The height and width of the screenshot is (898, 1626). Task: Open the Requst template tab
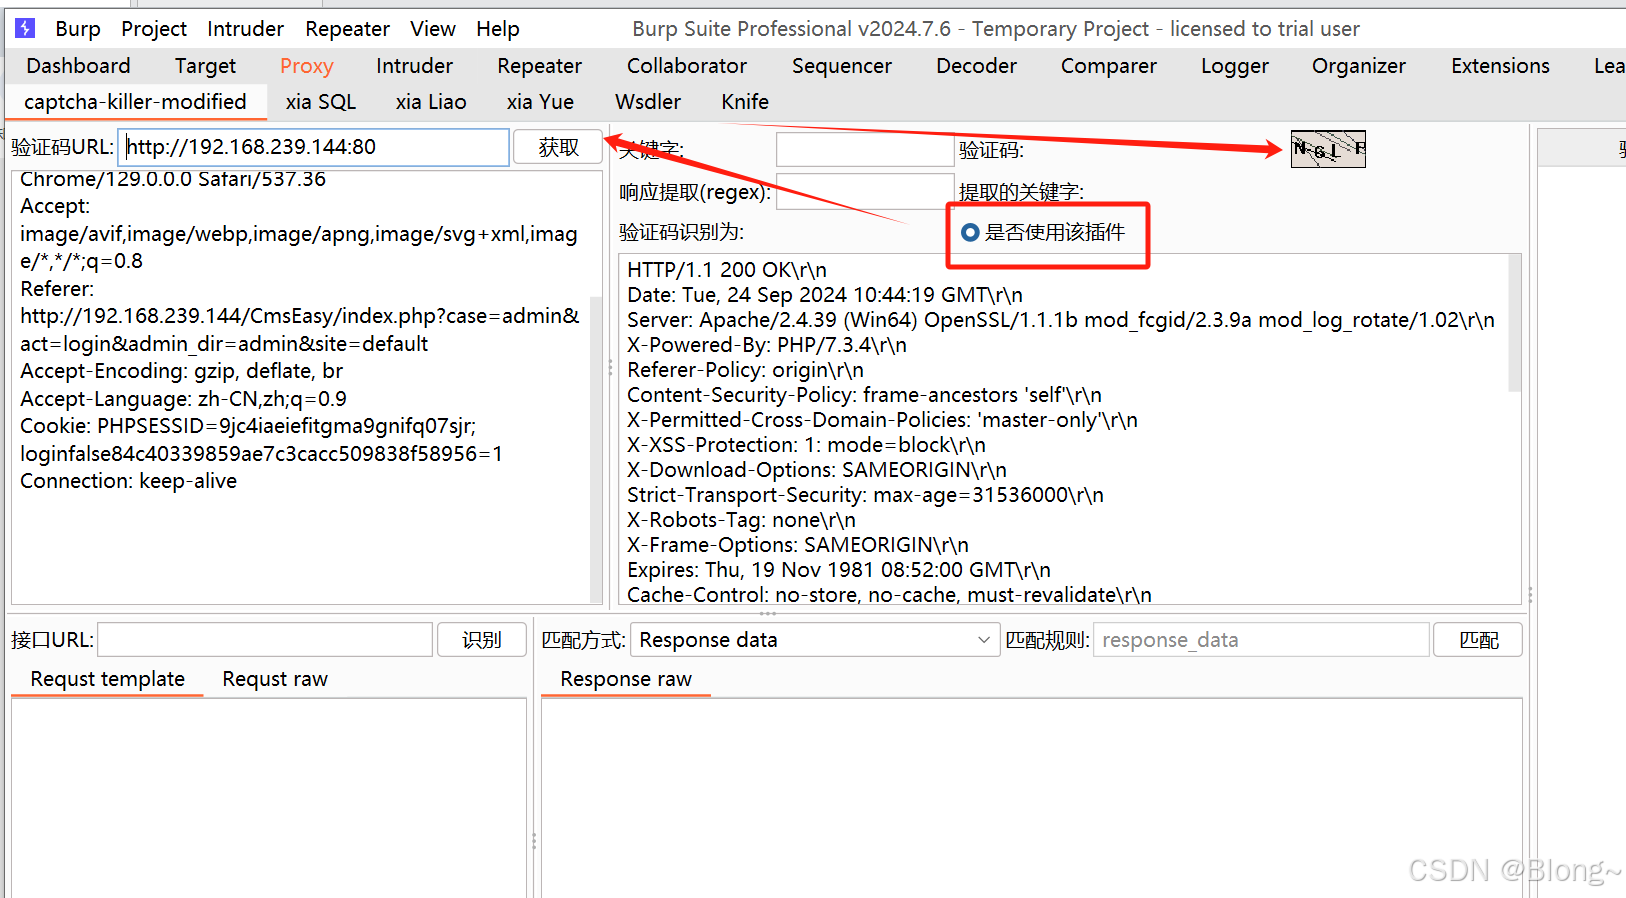click(x=107, y=679)
